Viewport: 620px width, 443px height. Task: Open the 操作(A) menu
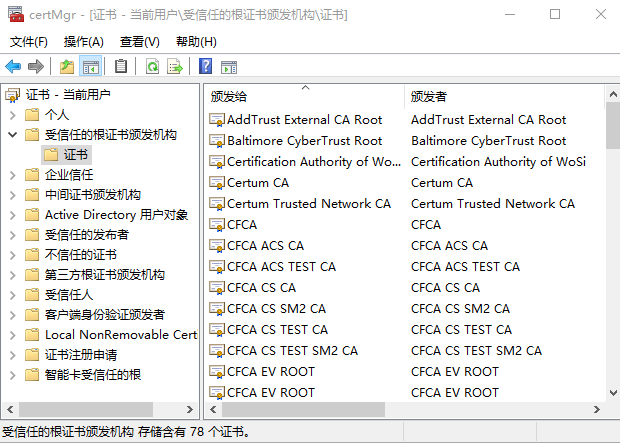coord(83,42)
